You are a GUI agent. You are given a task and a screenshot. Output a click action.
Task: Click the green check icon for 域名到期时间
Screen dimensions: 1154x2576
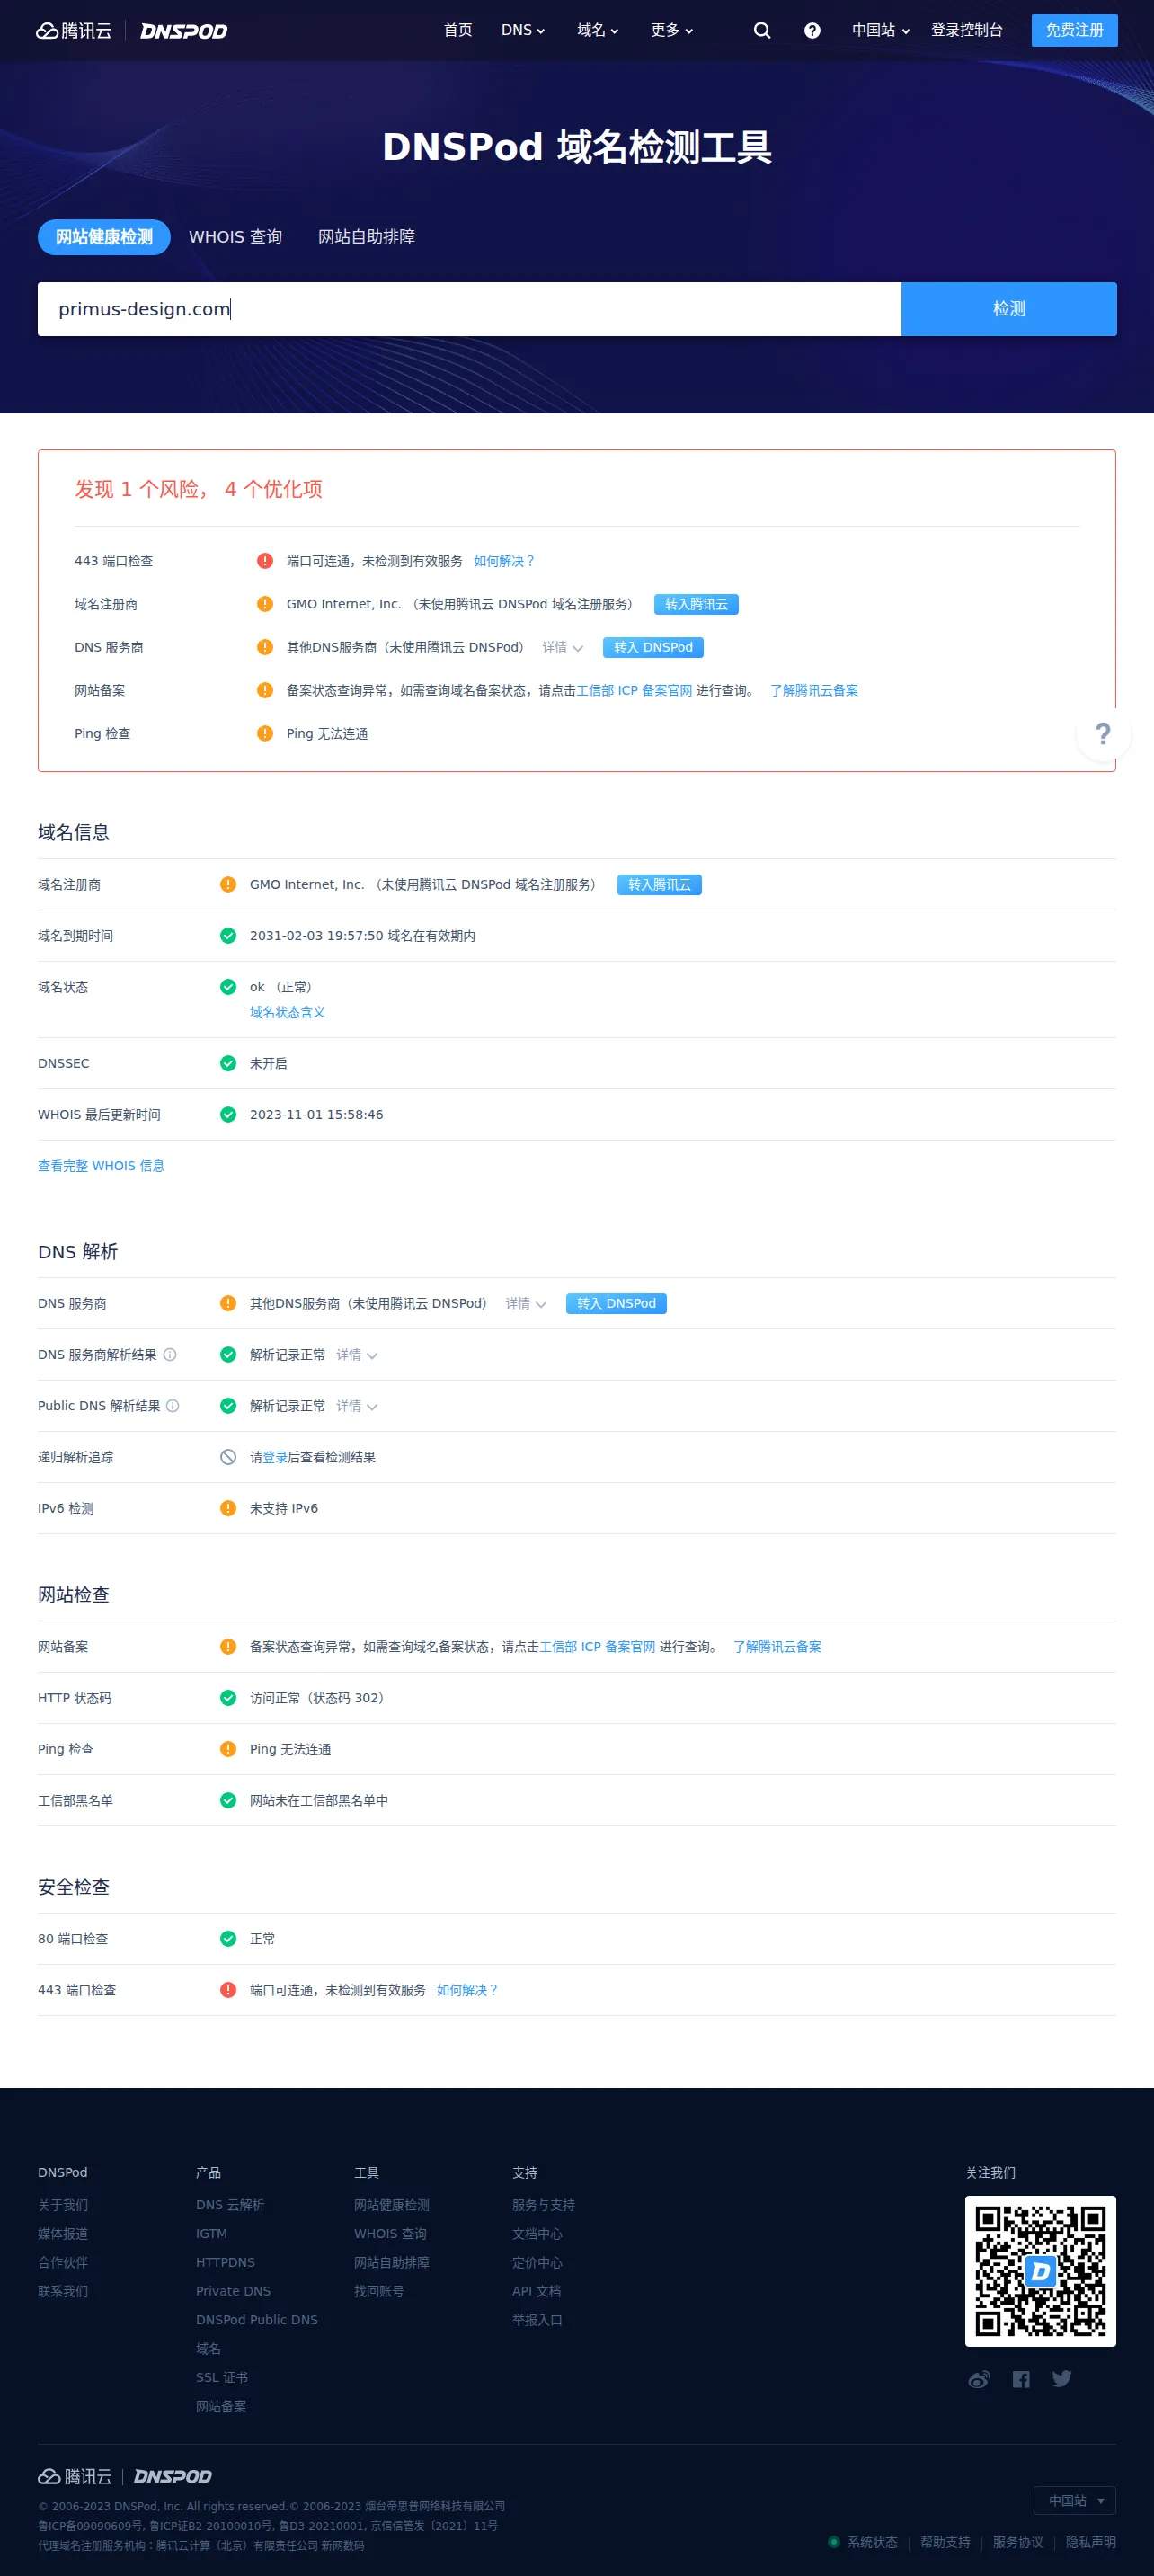(228, 935)
